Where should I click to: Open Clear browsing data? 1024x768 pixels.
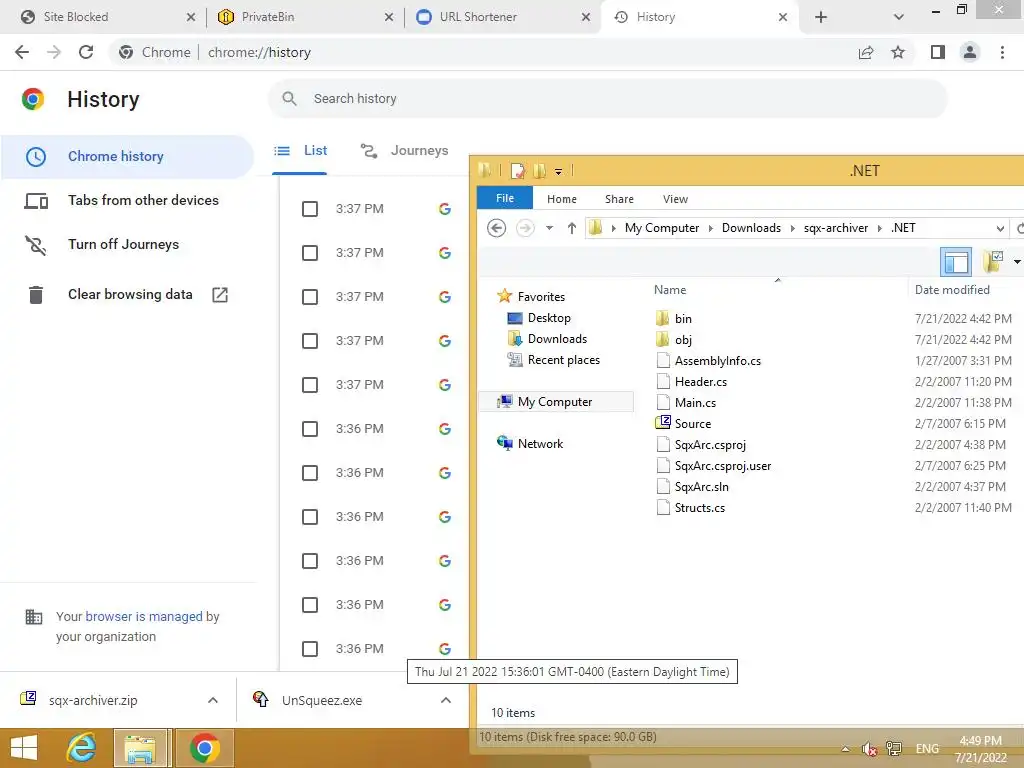click(x=127, y=295)
